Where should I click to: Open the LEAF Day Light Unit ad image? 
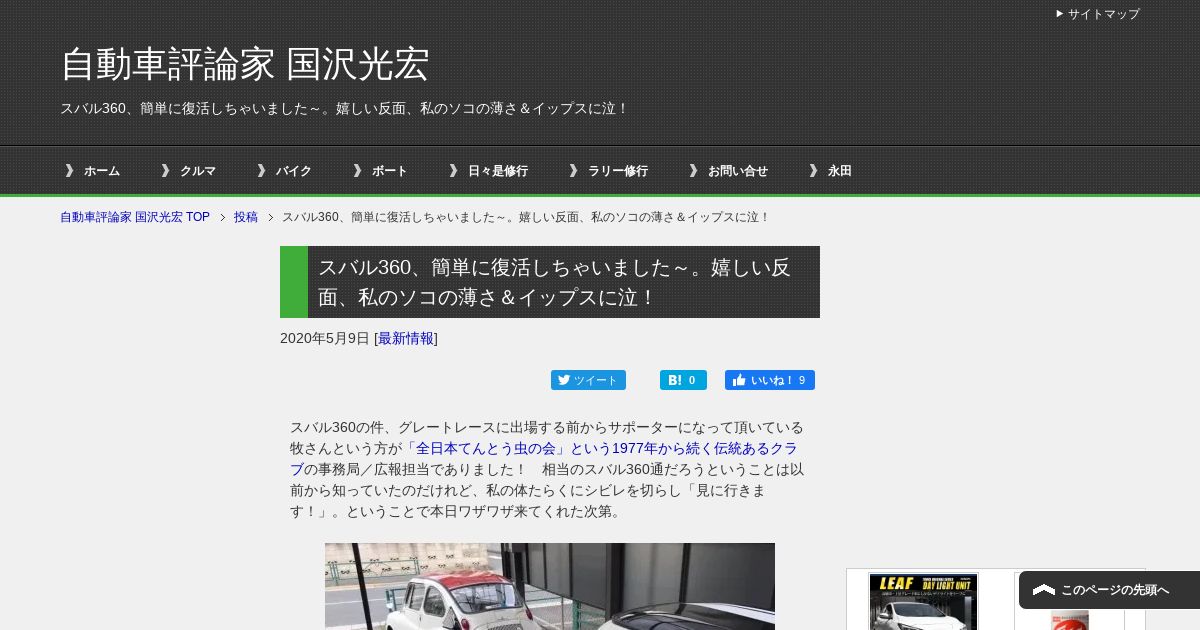[x=923, y=602]
